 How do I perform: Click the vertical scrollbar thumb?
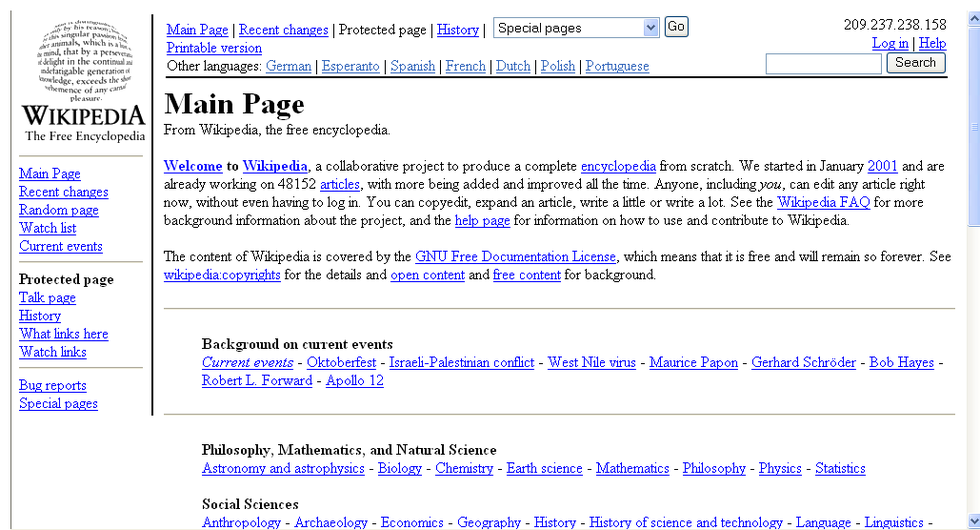(974, 125)
